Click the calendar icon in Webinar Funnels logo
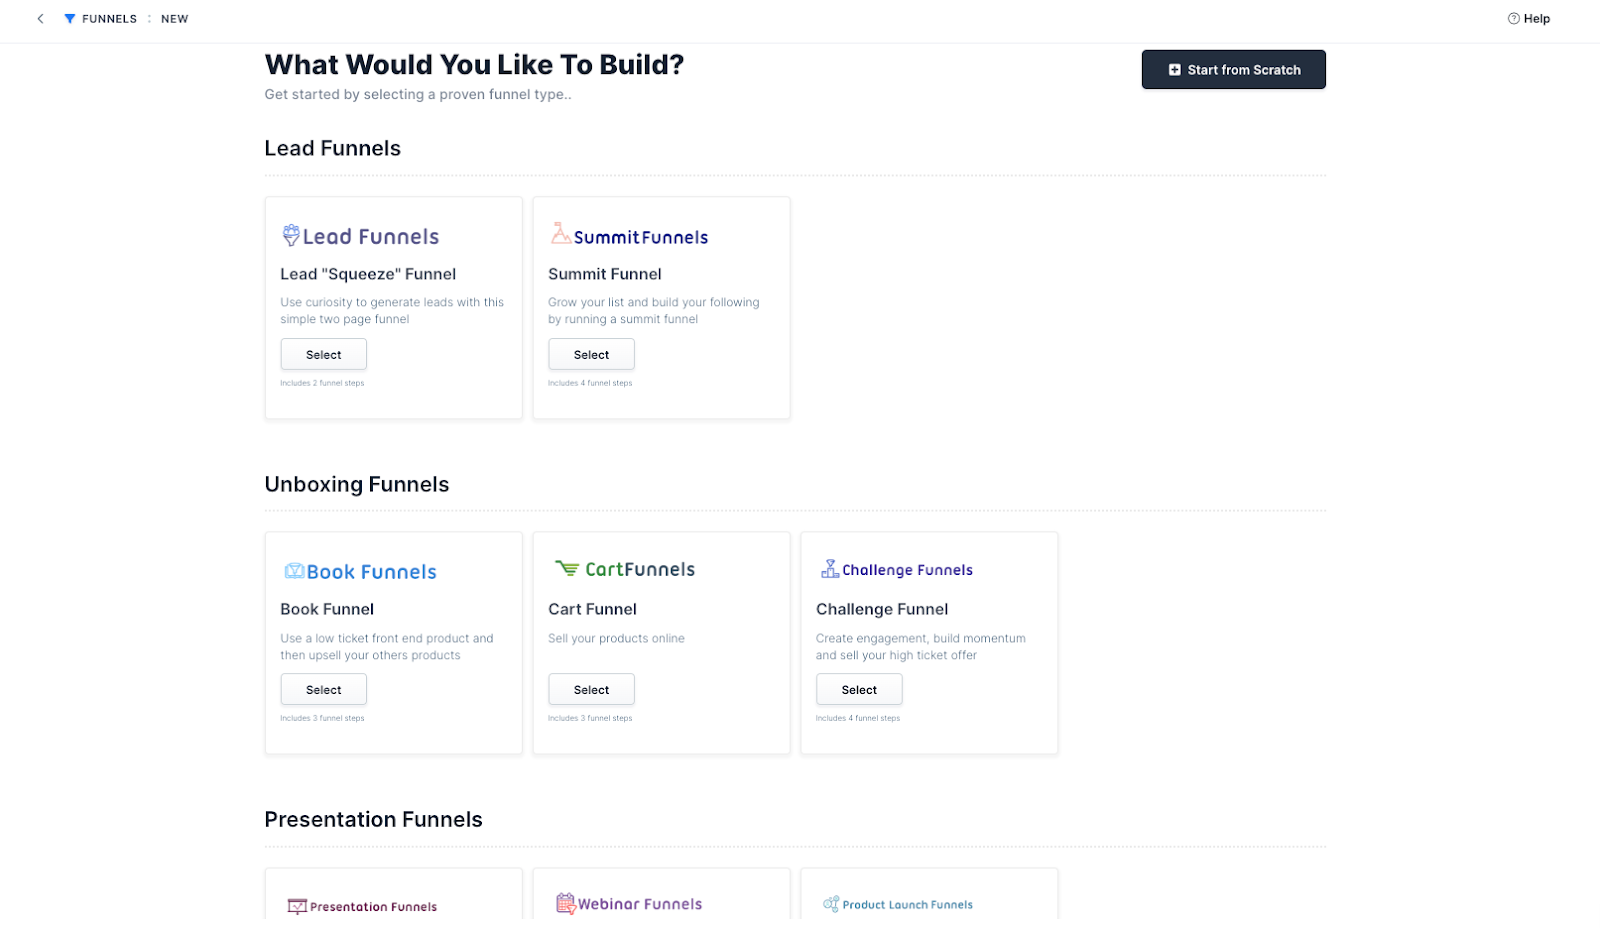 point(566,903)
